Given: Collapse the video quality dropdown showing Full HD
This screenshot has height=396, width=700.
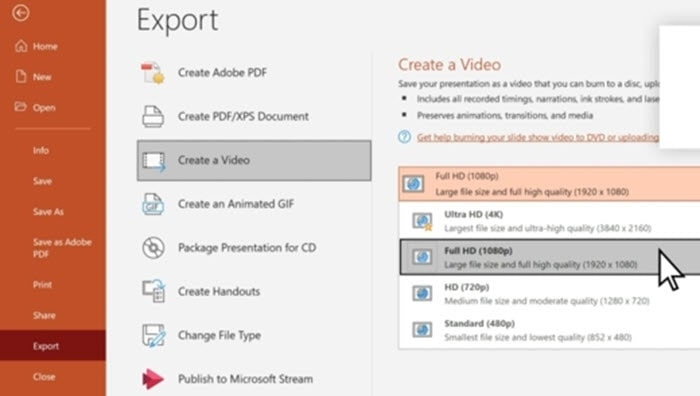Looking at the screenshot, I should [549, 184].
